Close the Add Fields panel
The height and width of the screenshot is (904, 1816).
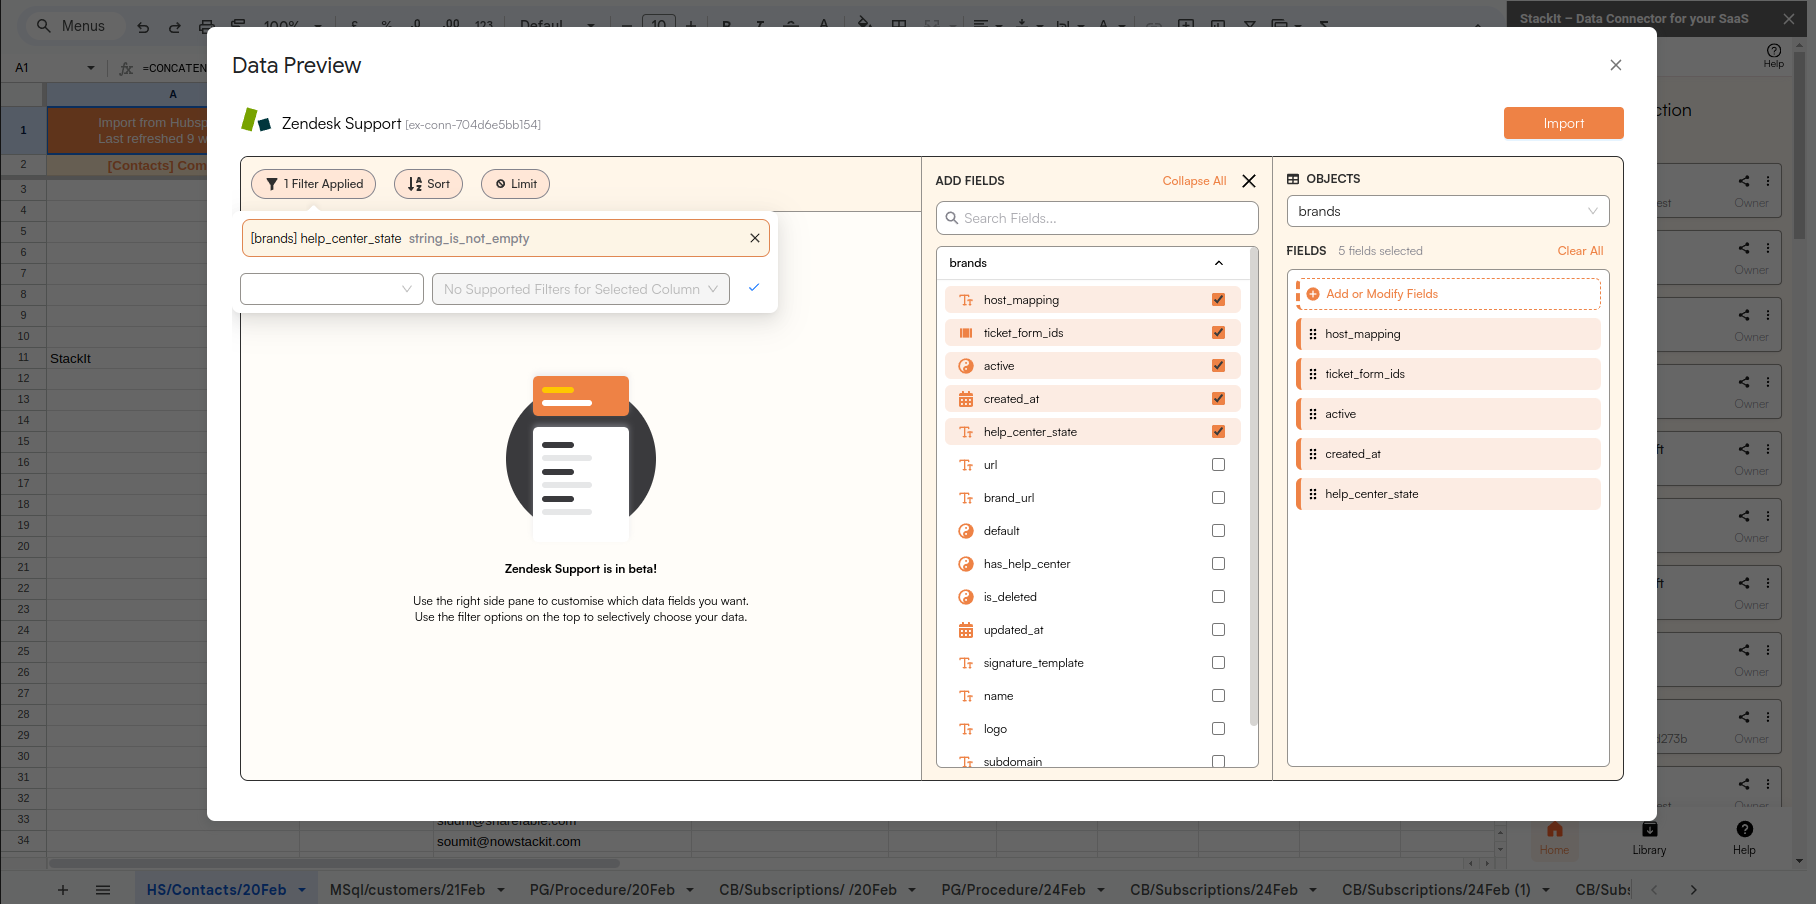coord(1249,181)
